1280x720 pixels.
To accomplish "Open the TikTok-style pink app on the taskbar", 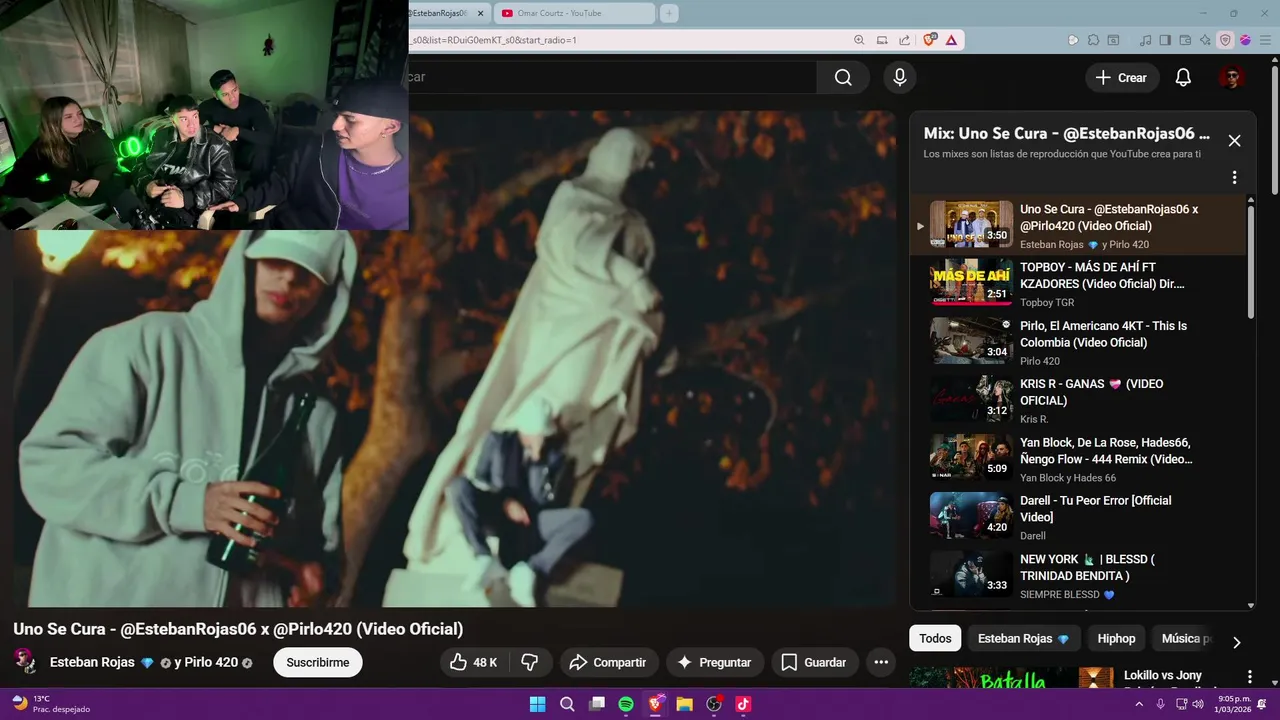I will pos(743,704).
